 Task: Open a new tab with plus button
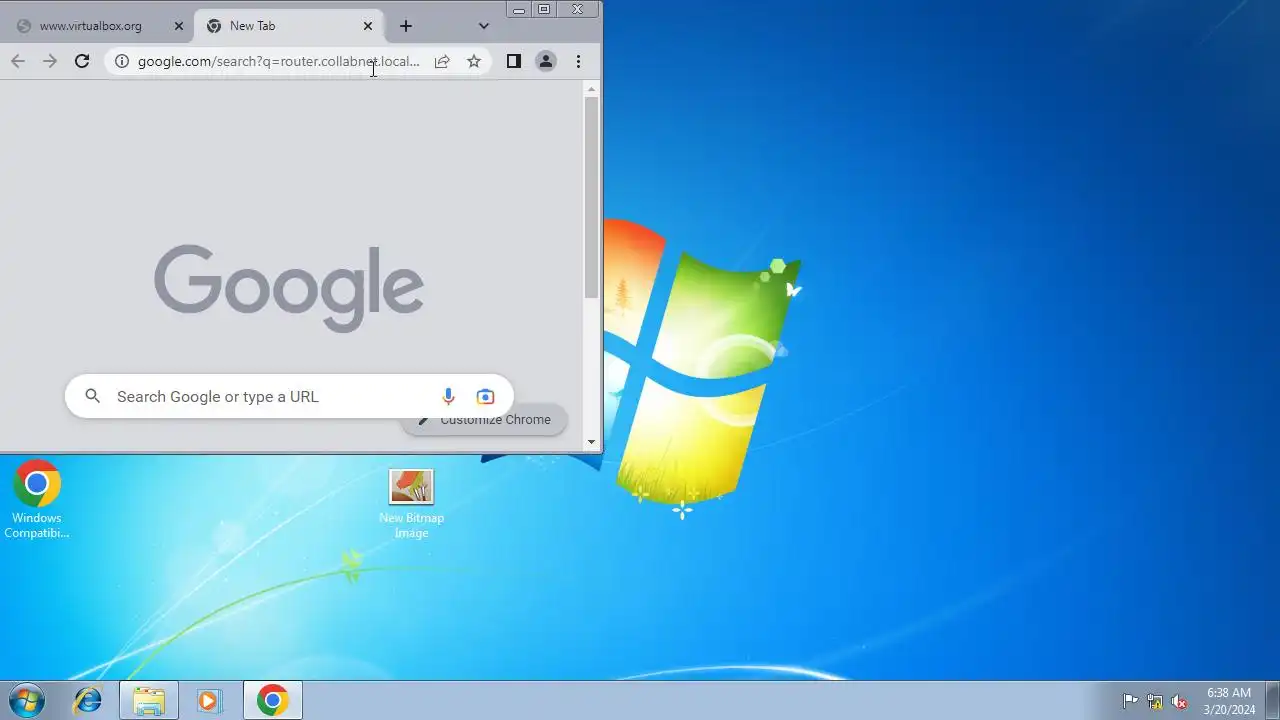coord(406,26)
